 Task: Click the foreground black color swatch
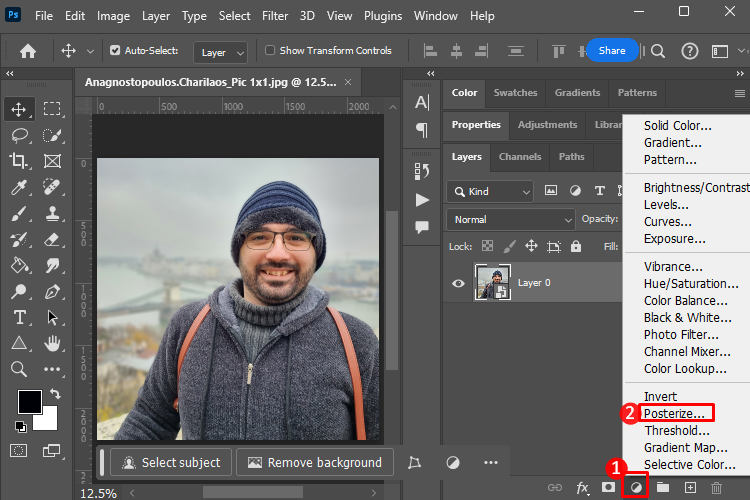(x=29, y=401)
